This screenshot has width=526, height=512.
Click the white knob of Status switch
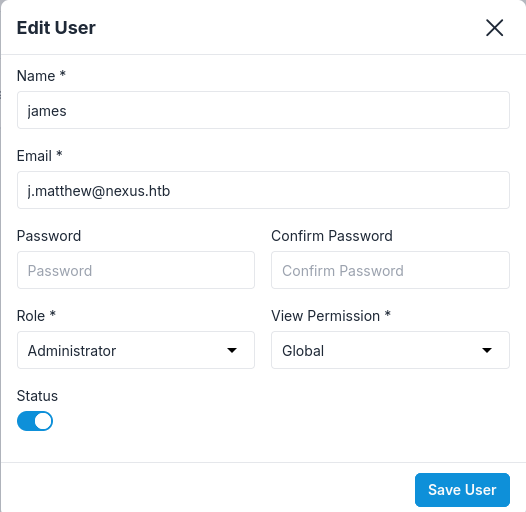pos(43,421)
